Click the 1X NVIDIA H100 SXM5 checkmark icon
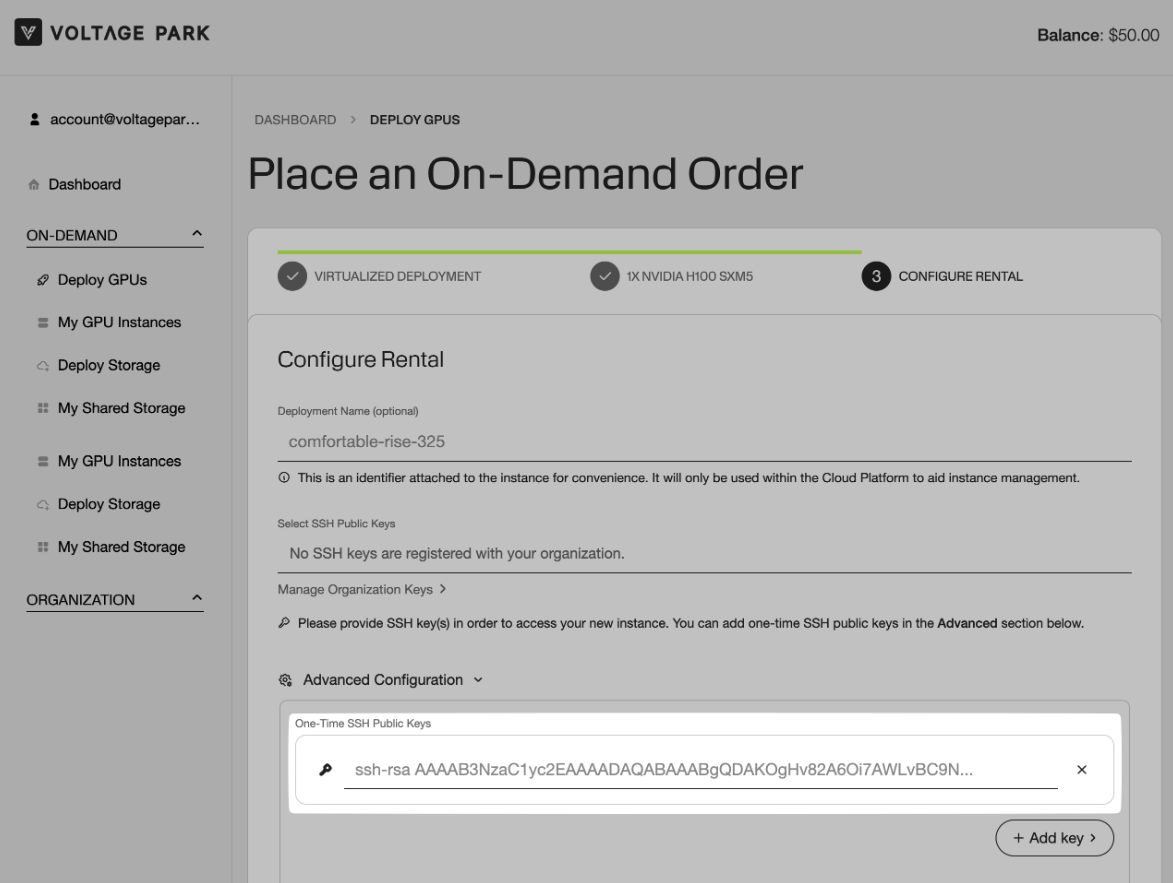 (605, 277)
